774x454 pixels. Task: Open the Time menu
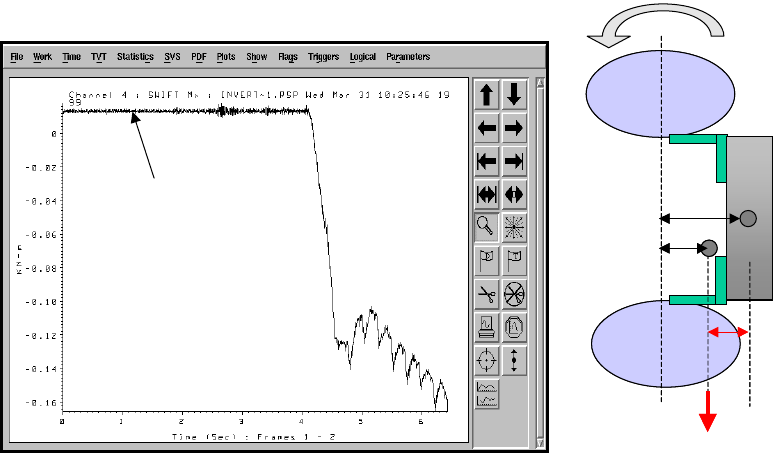pyautogui.click(x=72, y=57)
